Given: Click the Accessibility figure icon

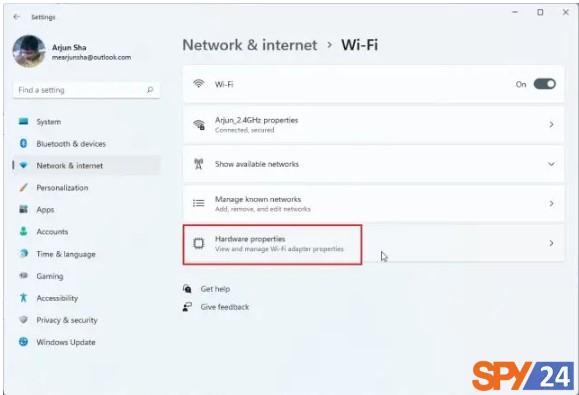Looking at the screenshot, I should [23, 298].
